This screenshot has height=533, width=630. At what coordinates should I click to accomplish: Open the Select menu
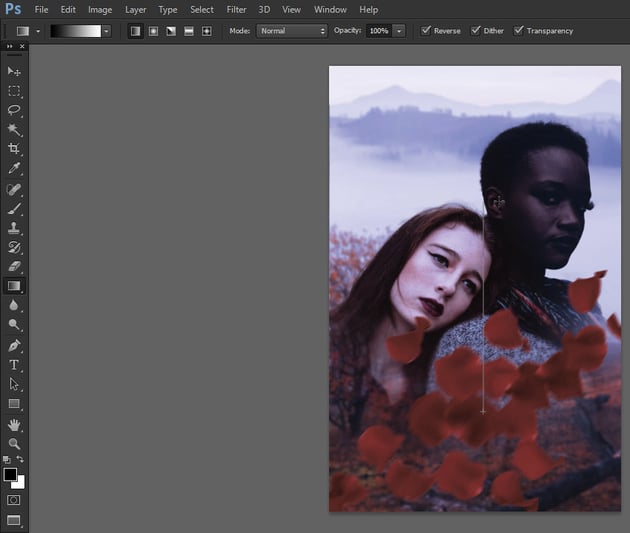(202, 10)
